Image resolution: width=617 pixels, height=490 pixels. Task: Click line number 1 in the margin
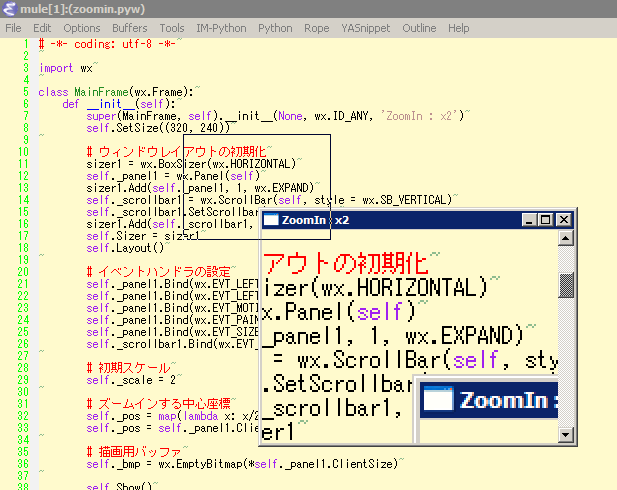(x=26, y=44)
